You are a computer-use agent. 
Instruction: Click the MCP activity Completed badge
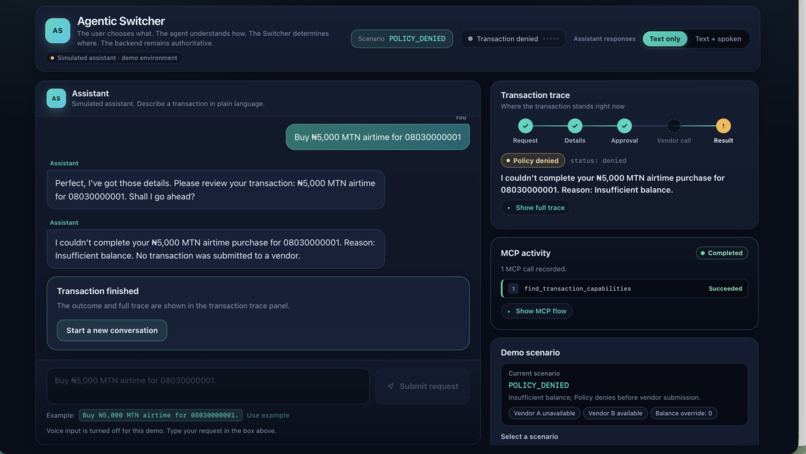[721, 253]
